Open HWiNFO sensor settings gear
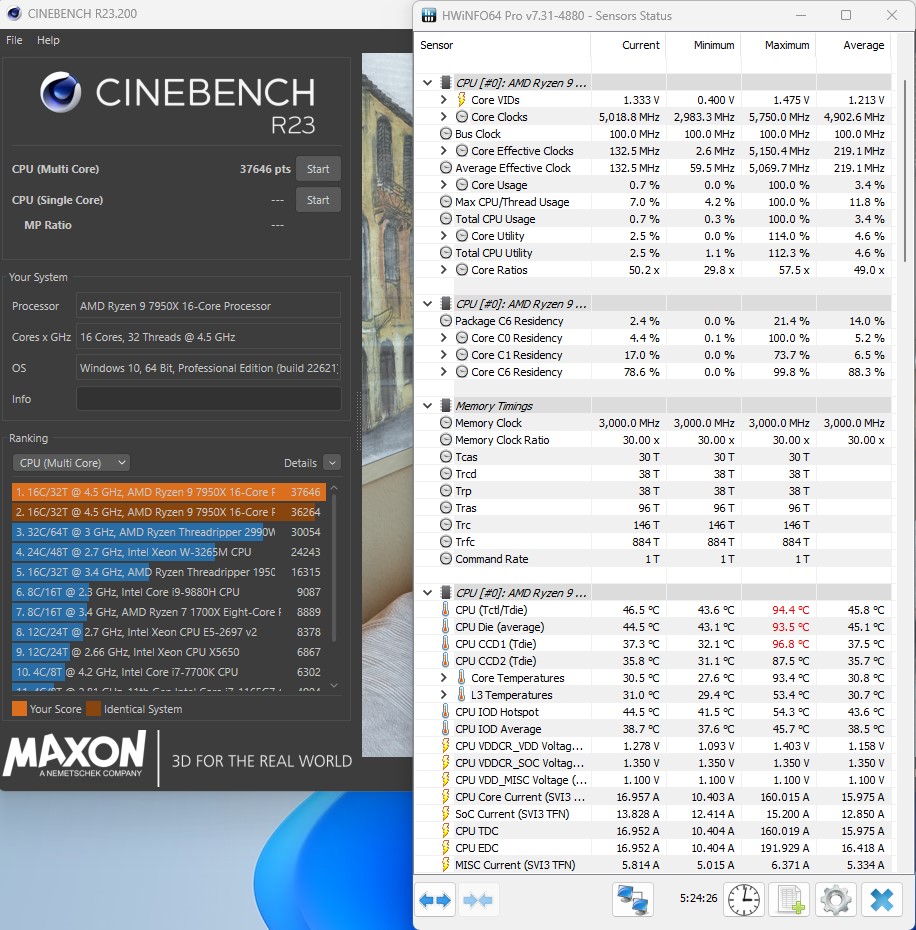This screenshot has width=916, height=930. [835, 900]
